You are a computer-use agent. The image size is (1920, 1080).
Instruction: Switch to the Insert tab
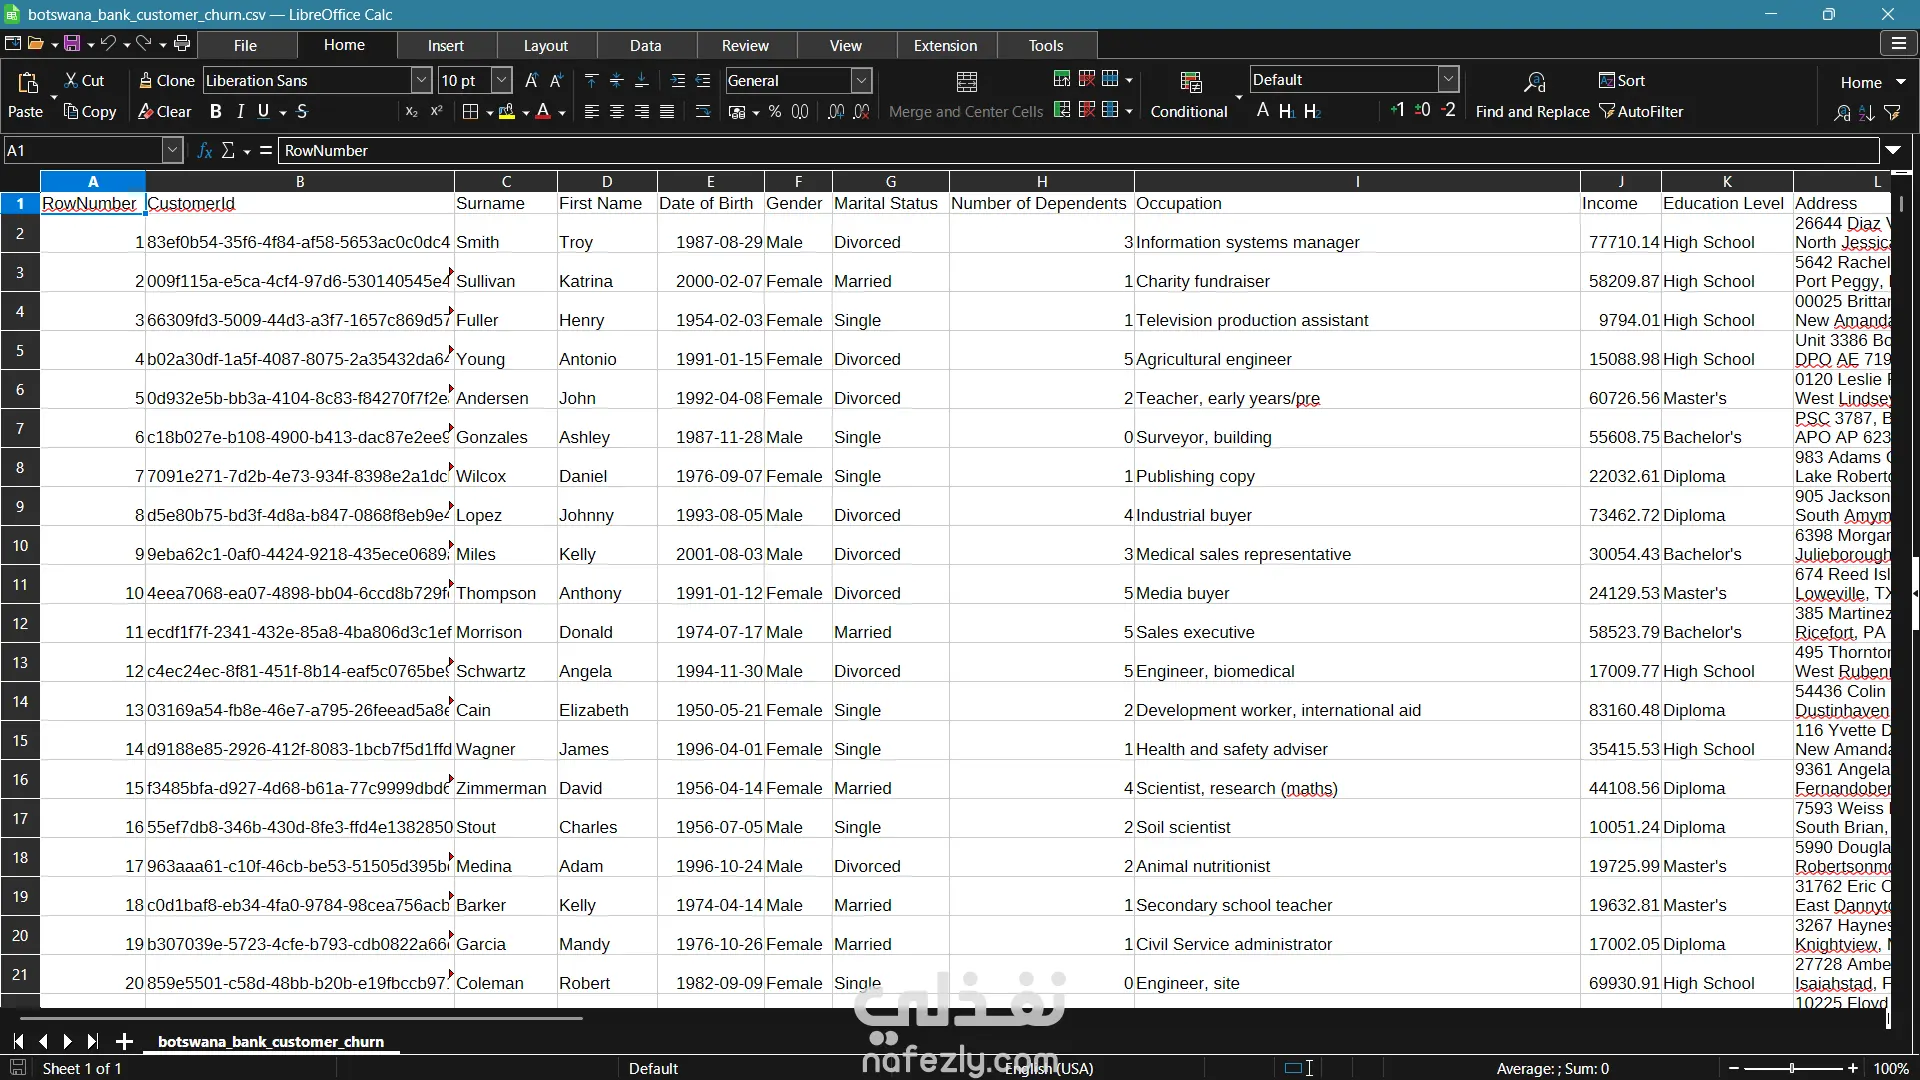pos(445,46)
